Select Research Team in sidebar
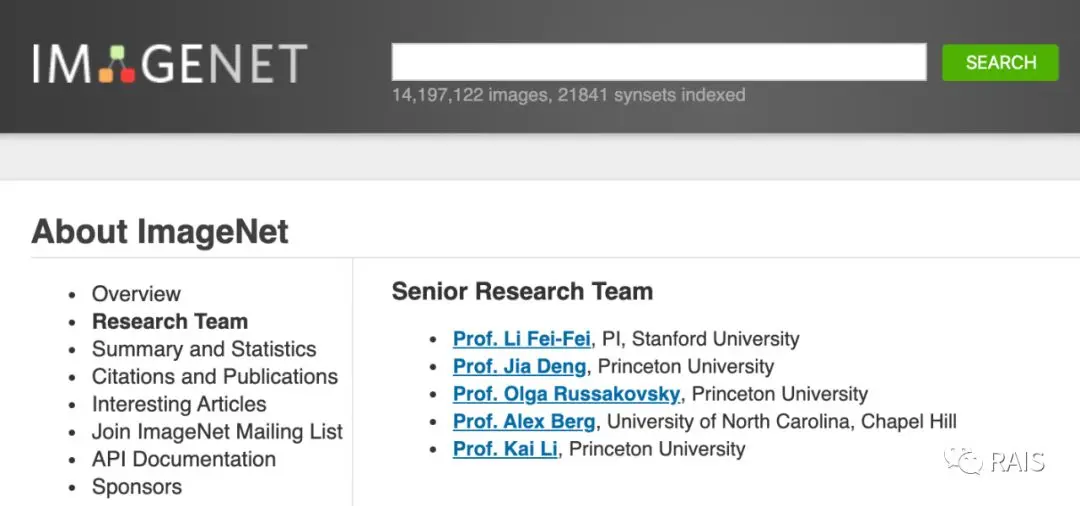 (170, 321)
